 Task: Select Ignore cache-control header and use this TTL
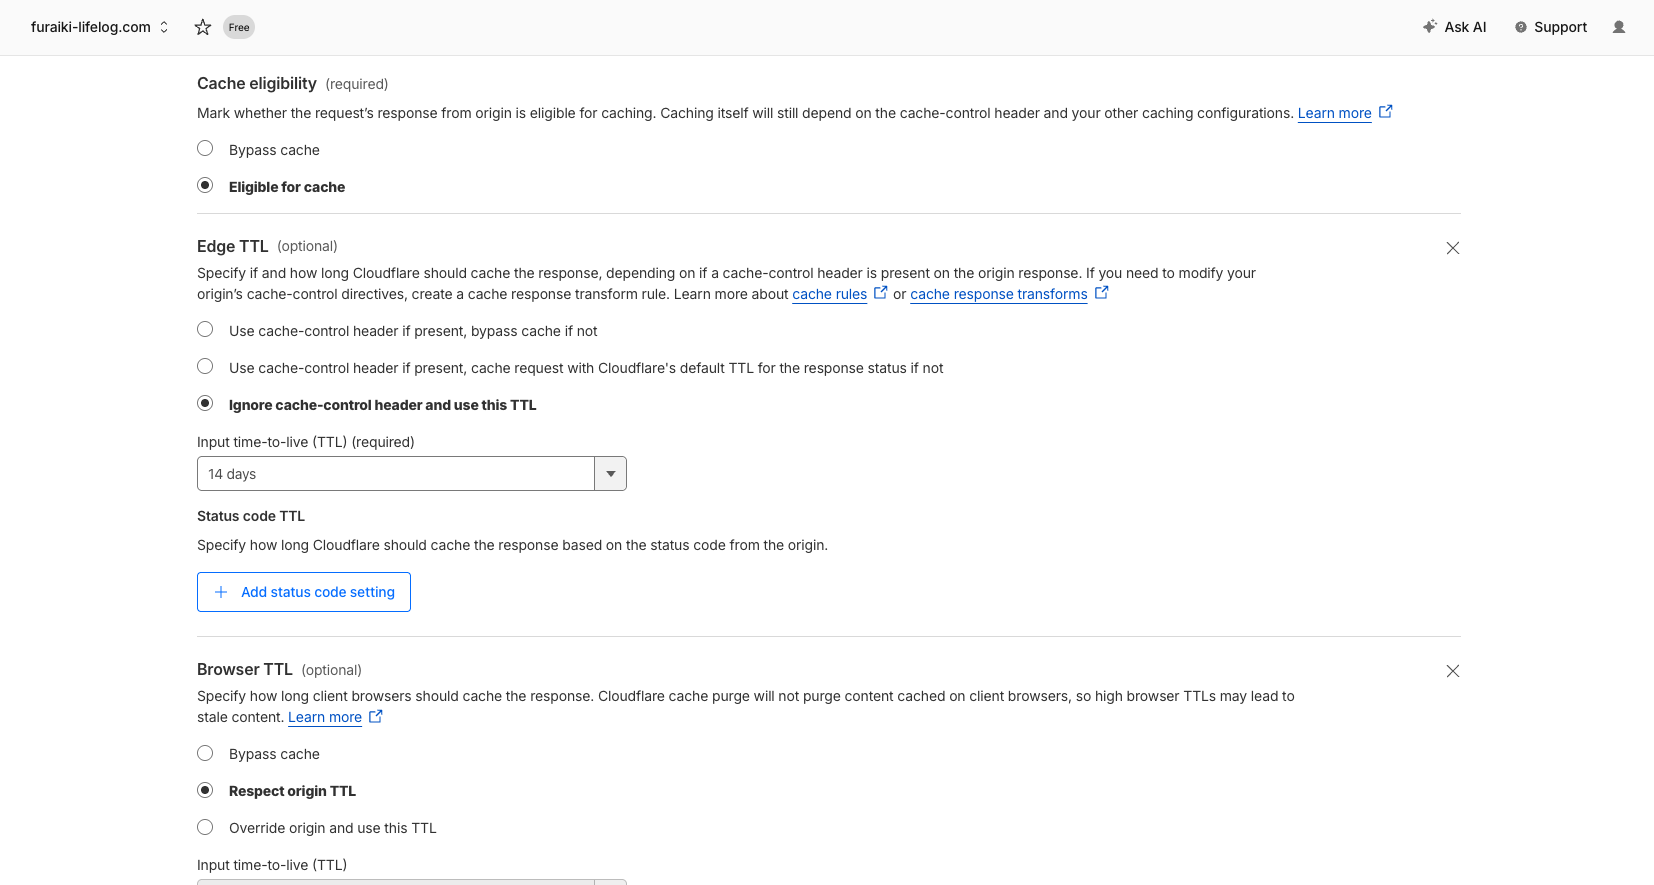pyautogui.click(x=205, y=404)
